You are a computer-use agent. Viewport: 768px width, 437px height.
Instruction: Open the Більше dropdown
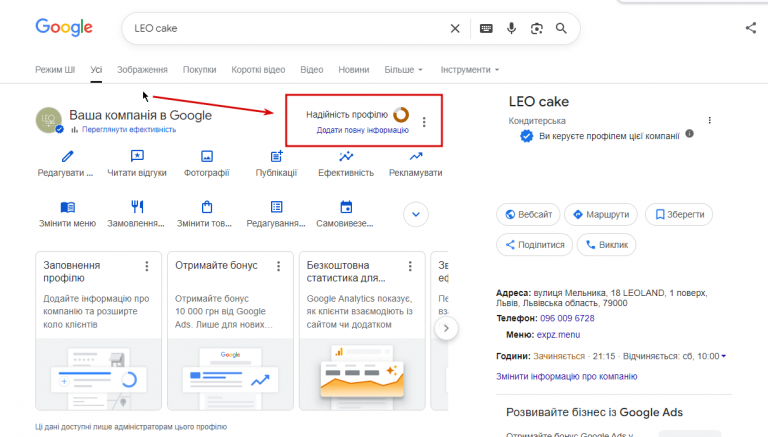pyautogui.click(x=404, y=70)
